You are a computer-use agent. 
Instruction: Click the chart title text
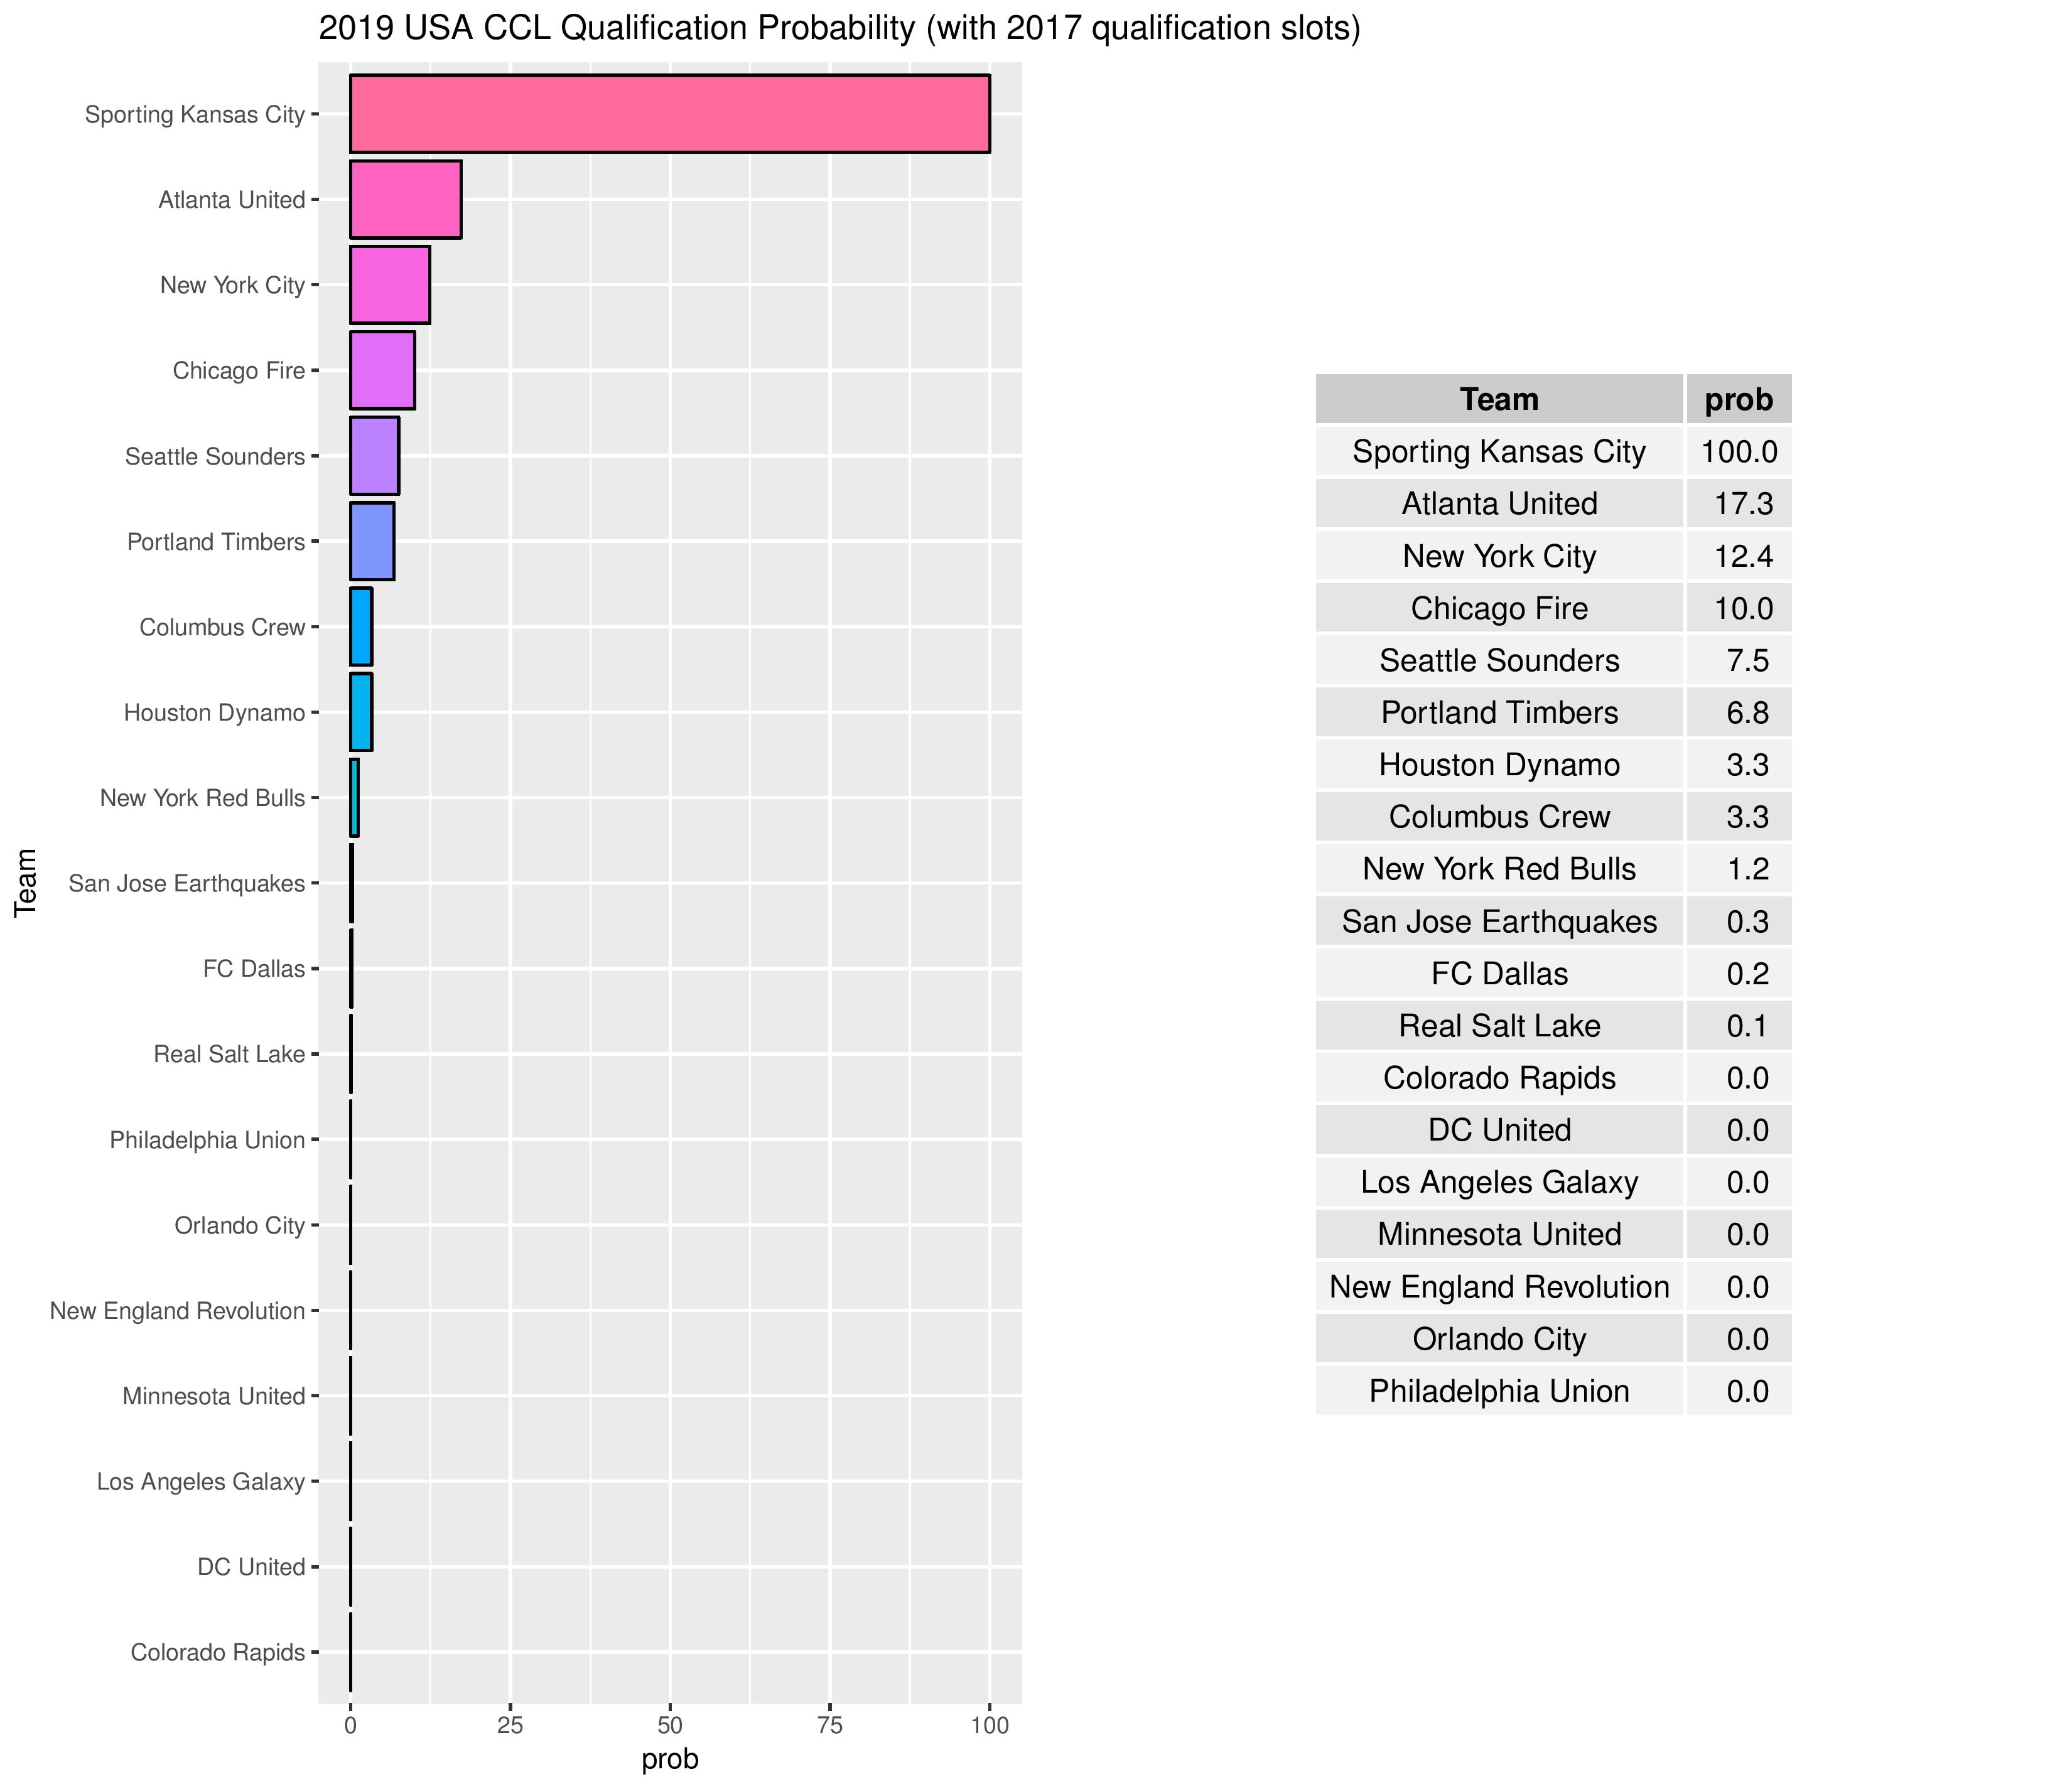(x=839, y=29)
